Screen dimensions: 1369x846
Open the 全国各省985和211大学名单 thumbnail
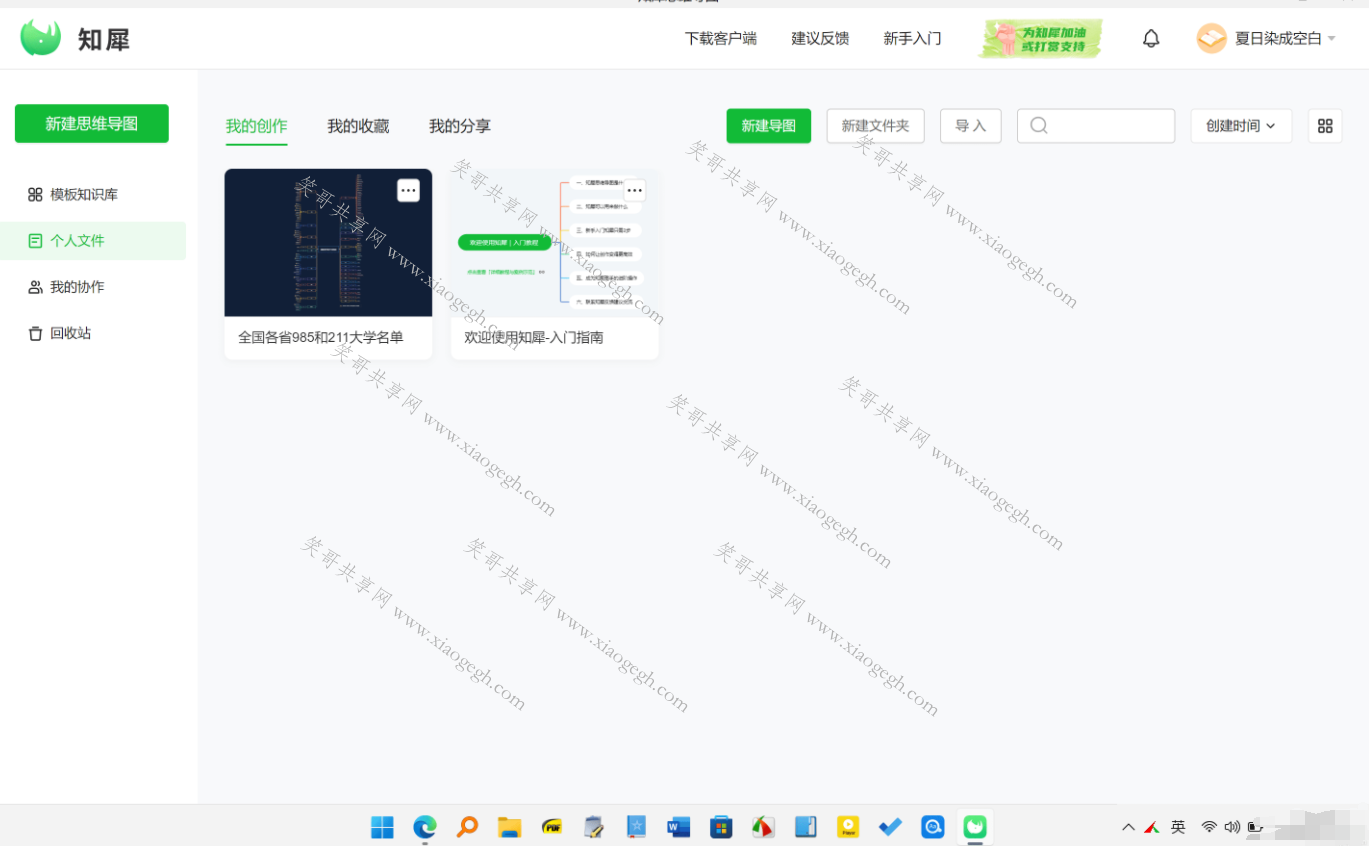tap(328, 243)
